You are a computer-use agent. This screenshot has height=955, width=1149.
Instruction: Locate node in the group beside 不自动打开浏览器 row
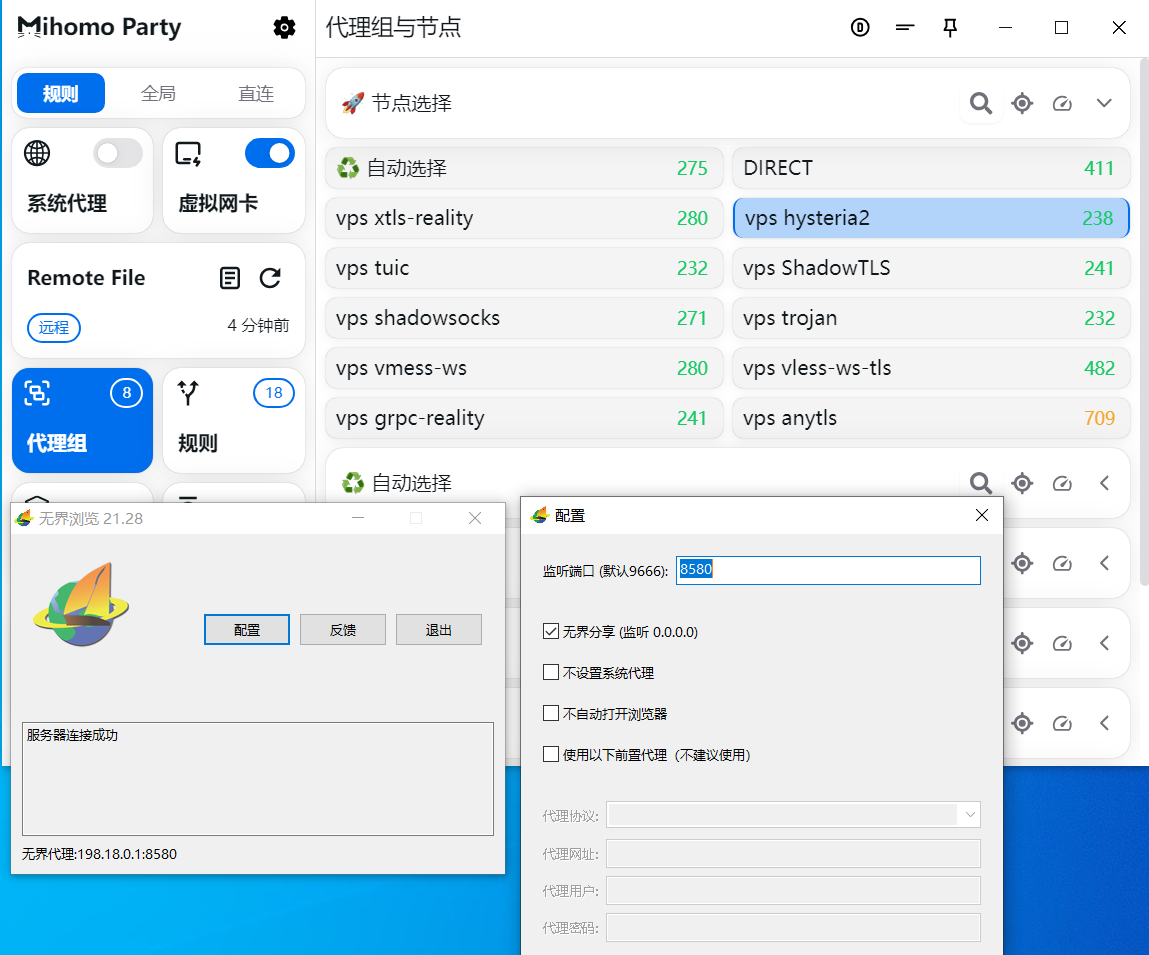tap(1021, 723)
